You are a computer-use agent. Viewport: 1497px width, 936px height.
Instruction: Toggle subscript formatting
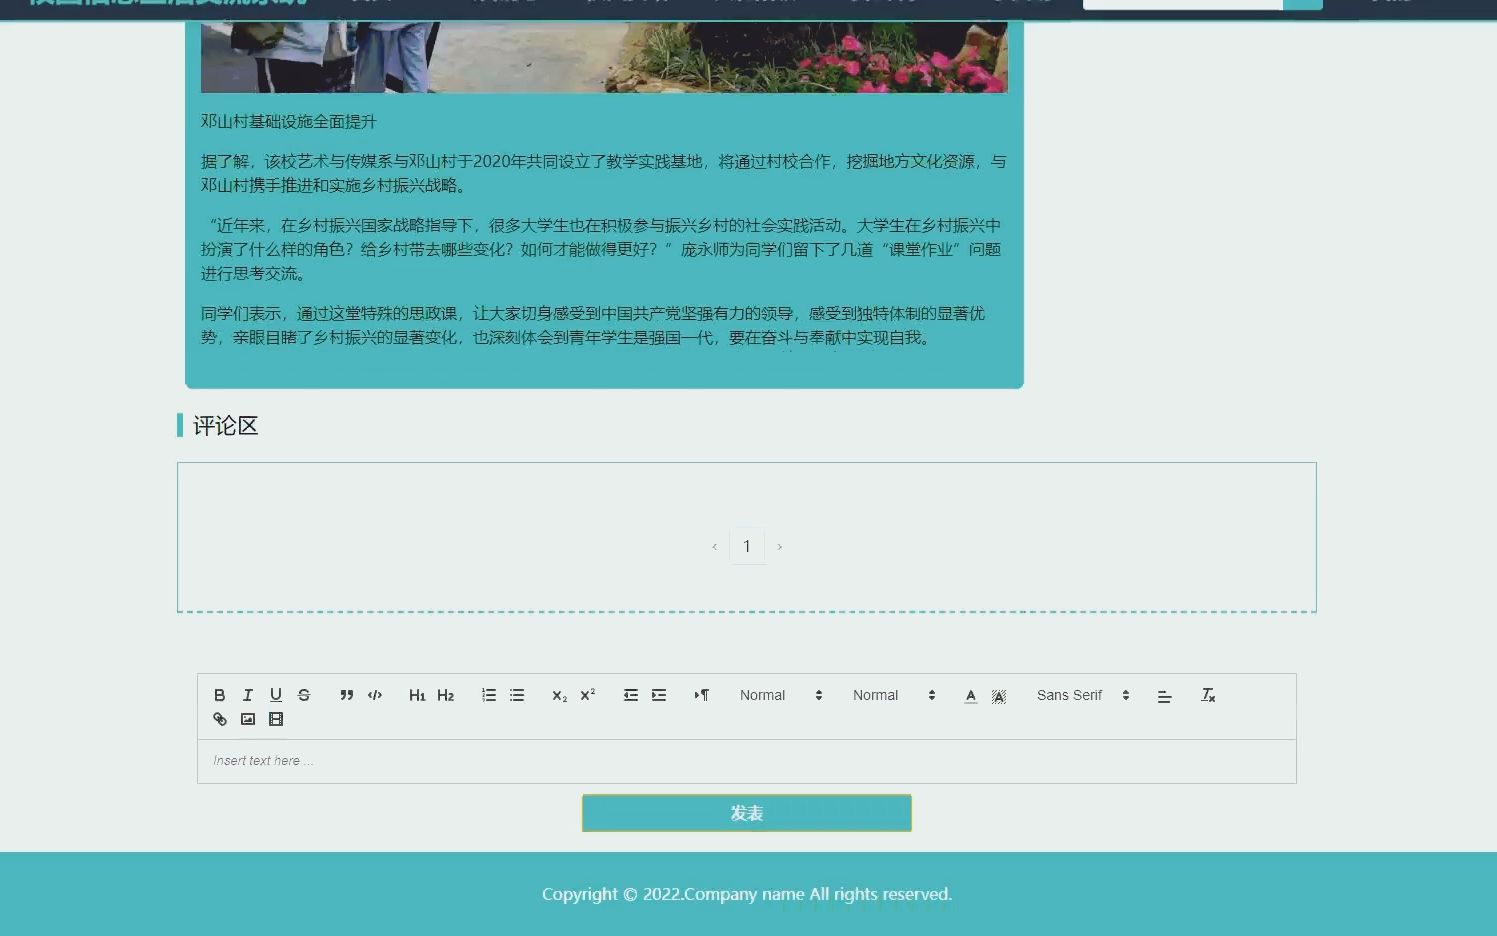coord(559,696)
